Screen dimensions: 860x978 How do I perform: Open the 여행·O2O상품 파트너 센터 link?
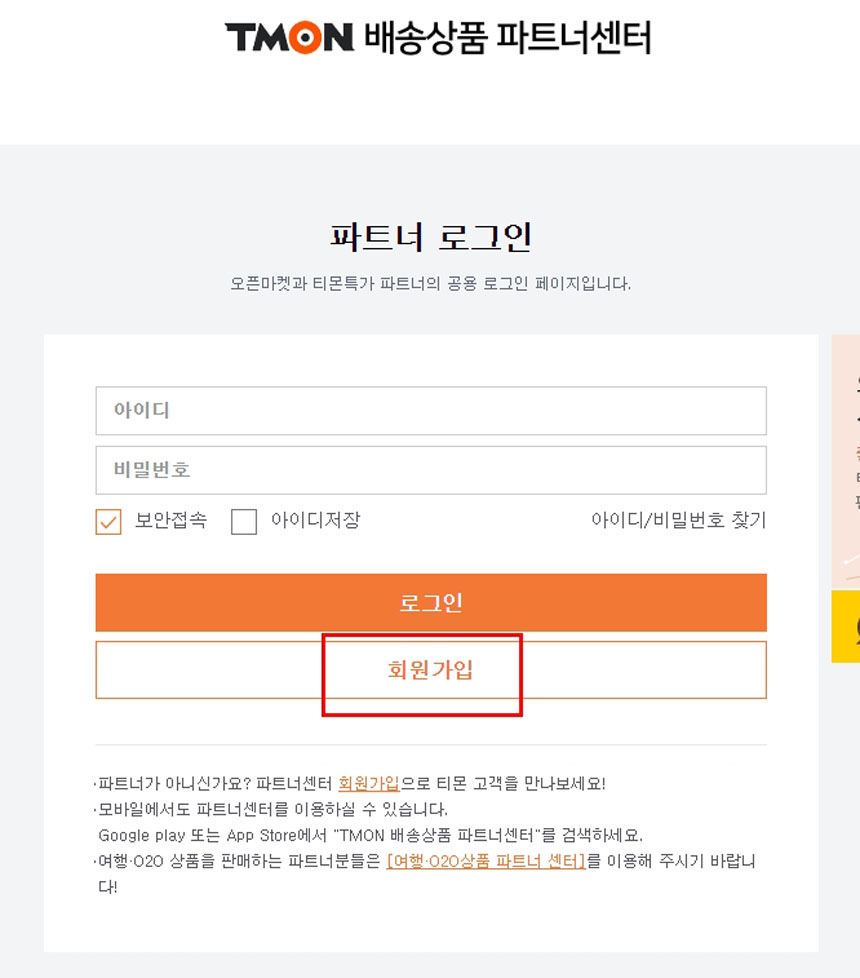[486, 861]
